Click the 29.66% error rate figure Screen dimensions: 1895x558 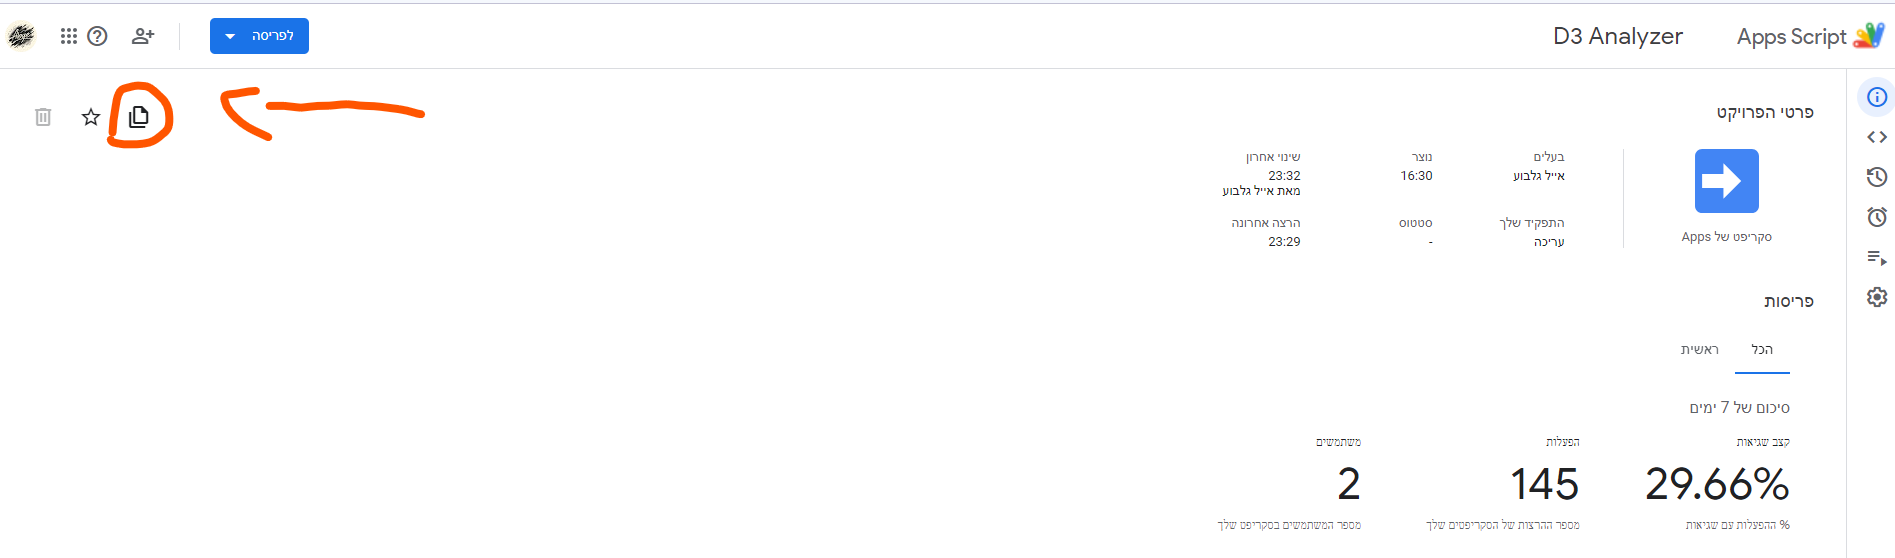pos(1717,484)
